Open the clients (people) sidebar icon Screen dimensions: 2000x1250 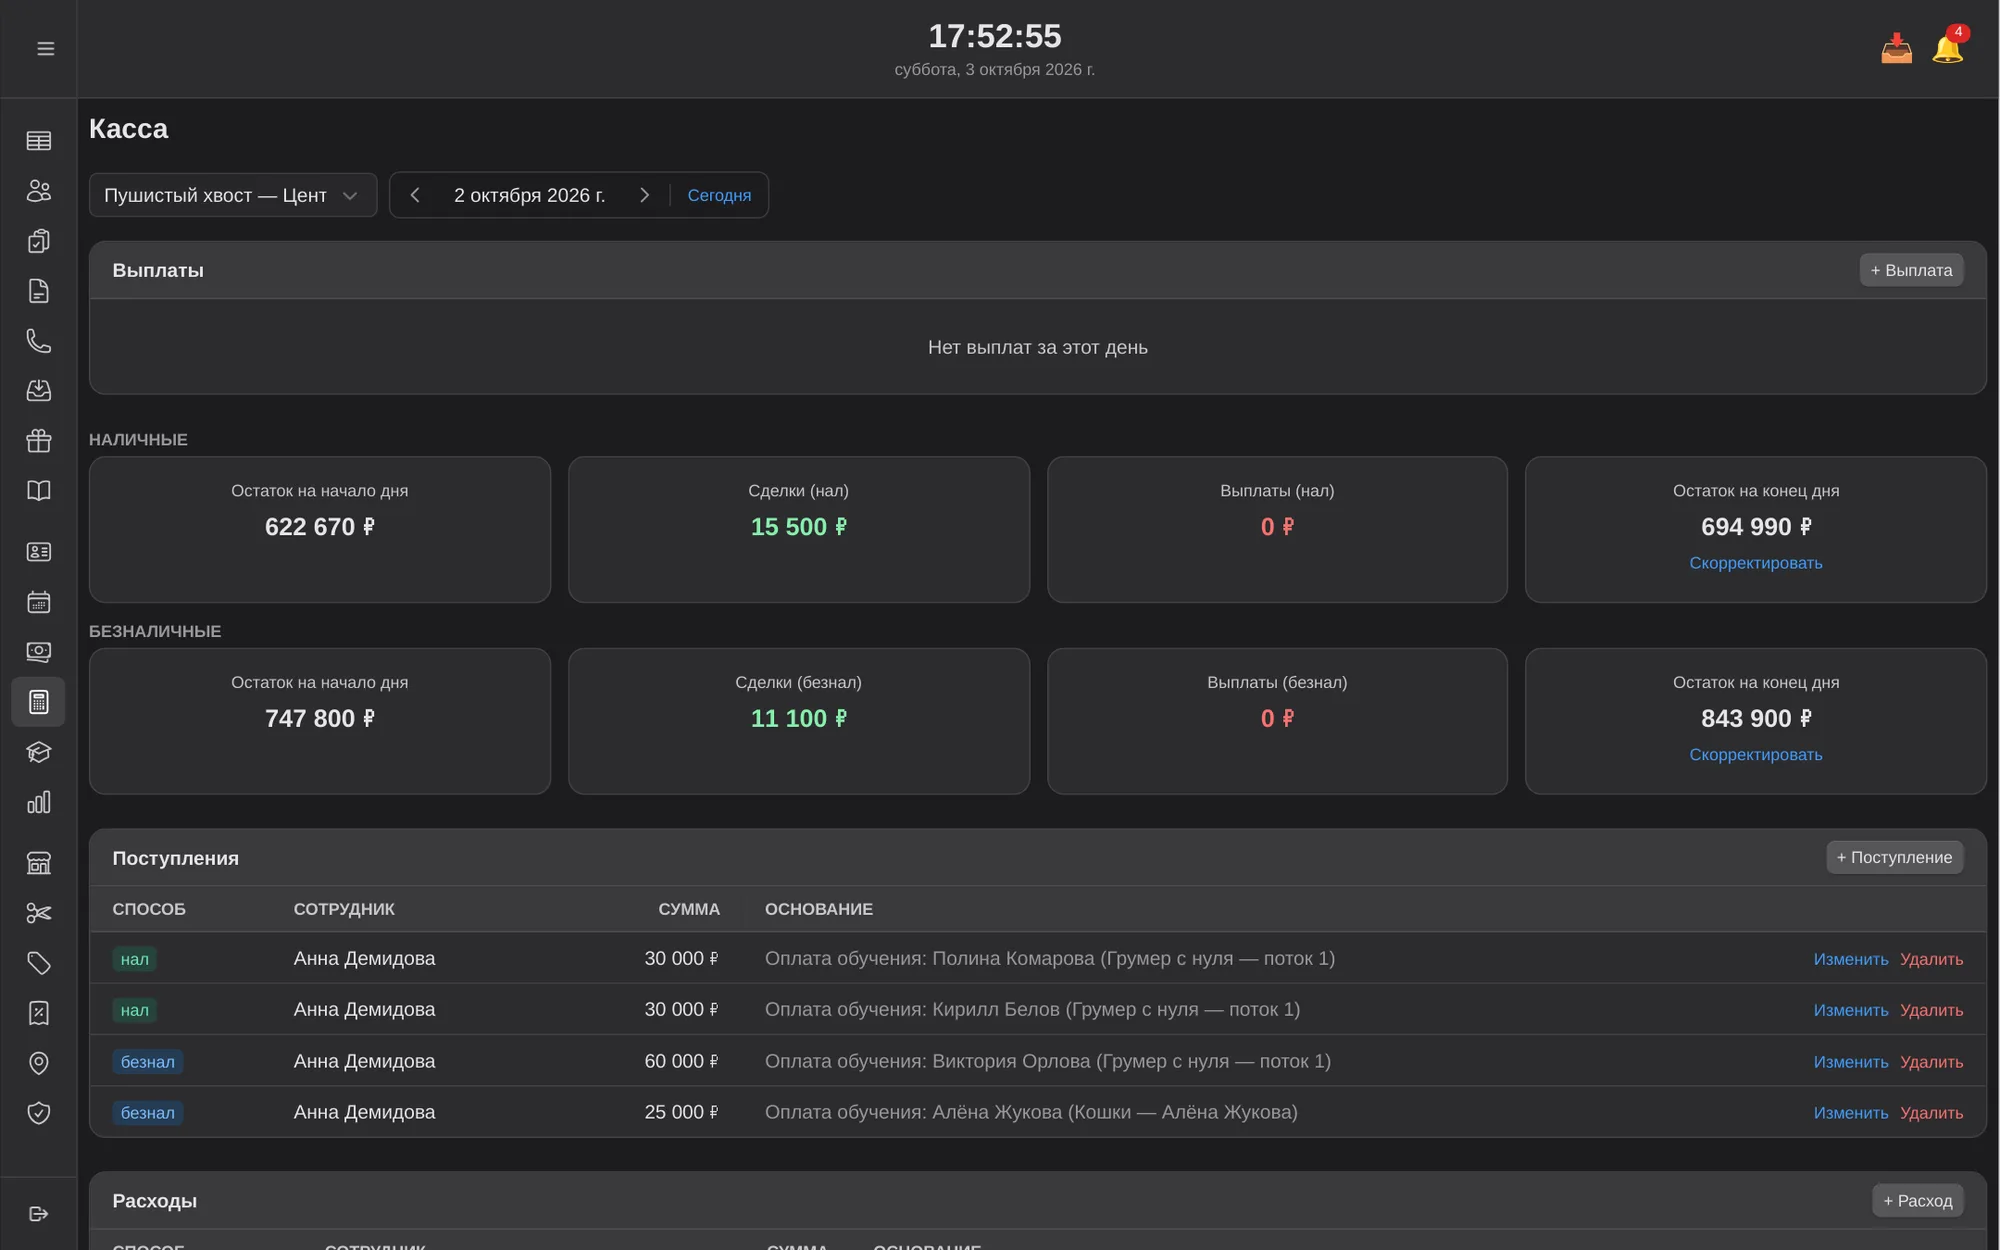[39, 191]
